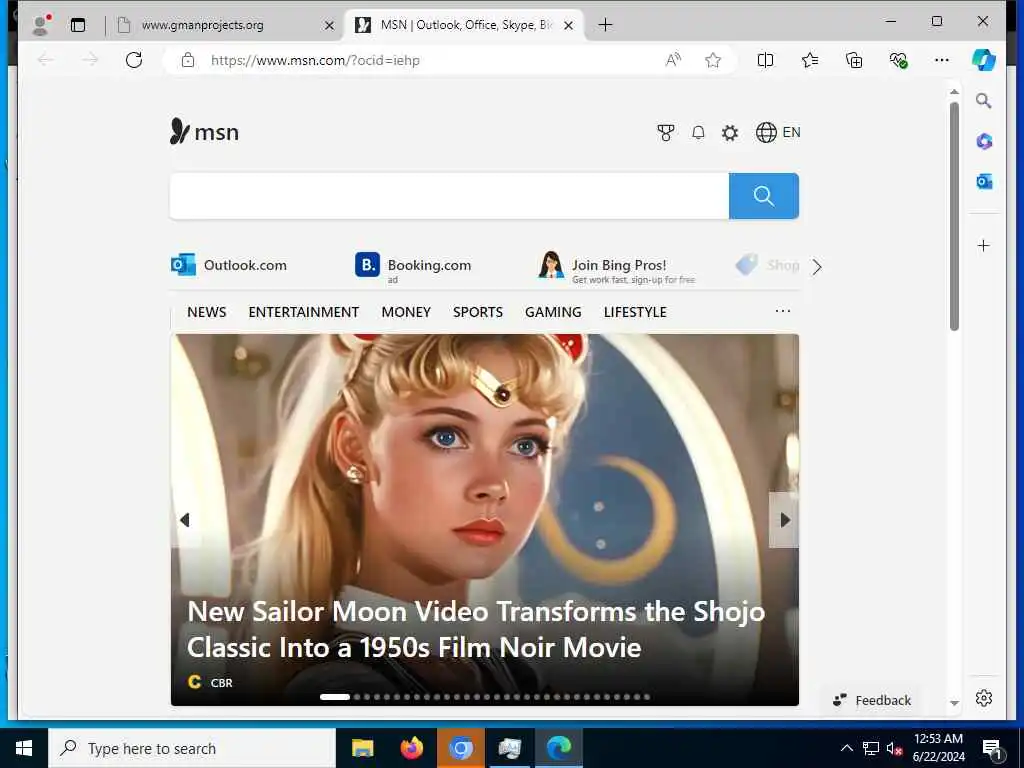Open a new browser tab
Image resolution: width=1024 pixels, height=768 pixels.
click(605, 25)
